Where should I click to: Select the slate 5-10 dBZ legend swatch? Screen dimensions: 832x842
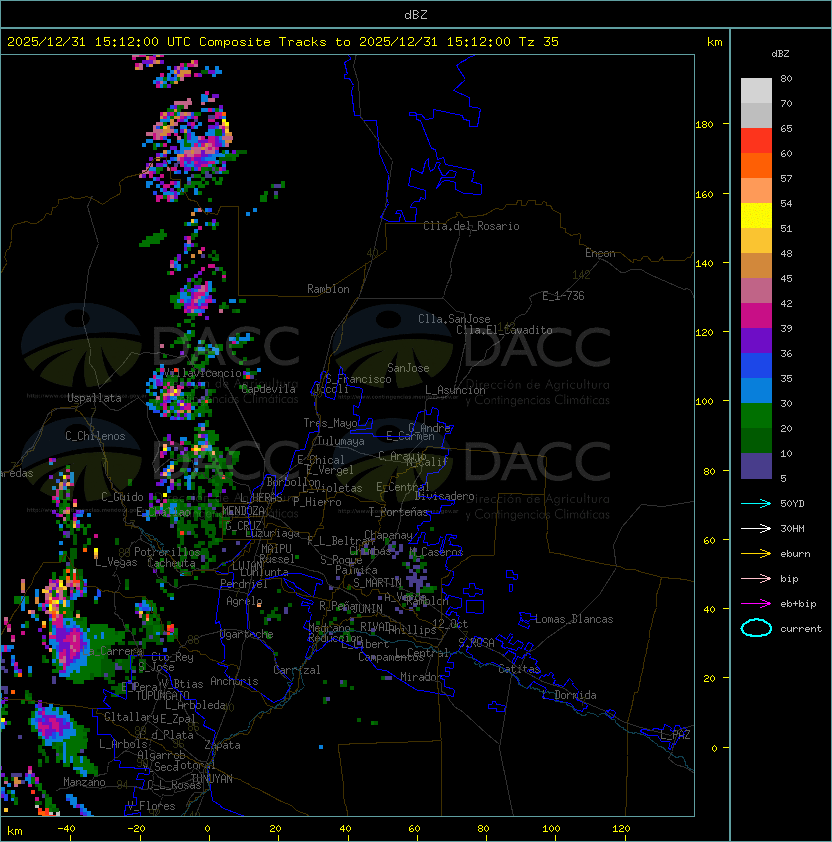pyautogui.click(x=756, y=466)
